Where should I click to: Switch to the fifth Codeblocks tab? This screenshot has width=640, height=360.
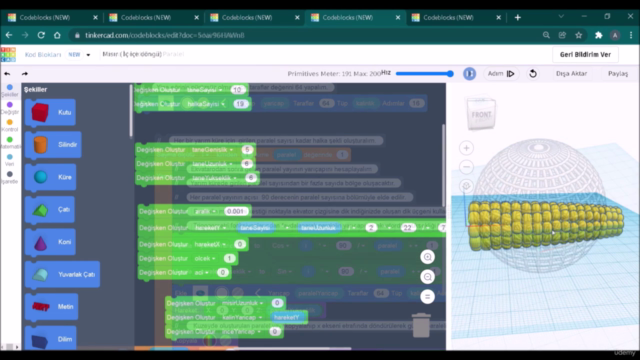click(456, 18)
